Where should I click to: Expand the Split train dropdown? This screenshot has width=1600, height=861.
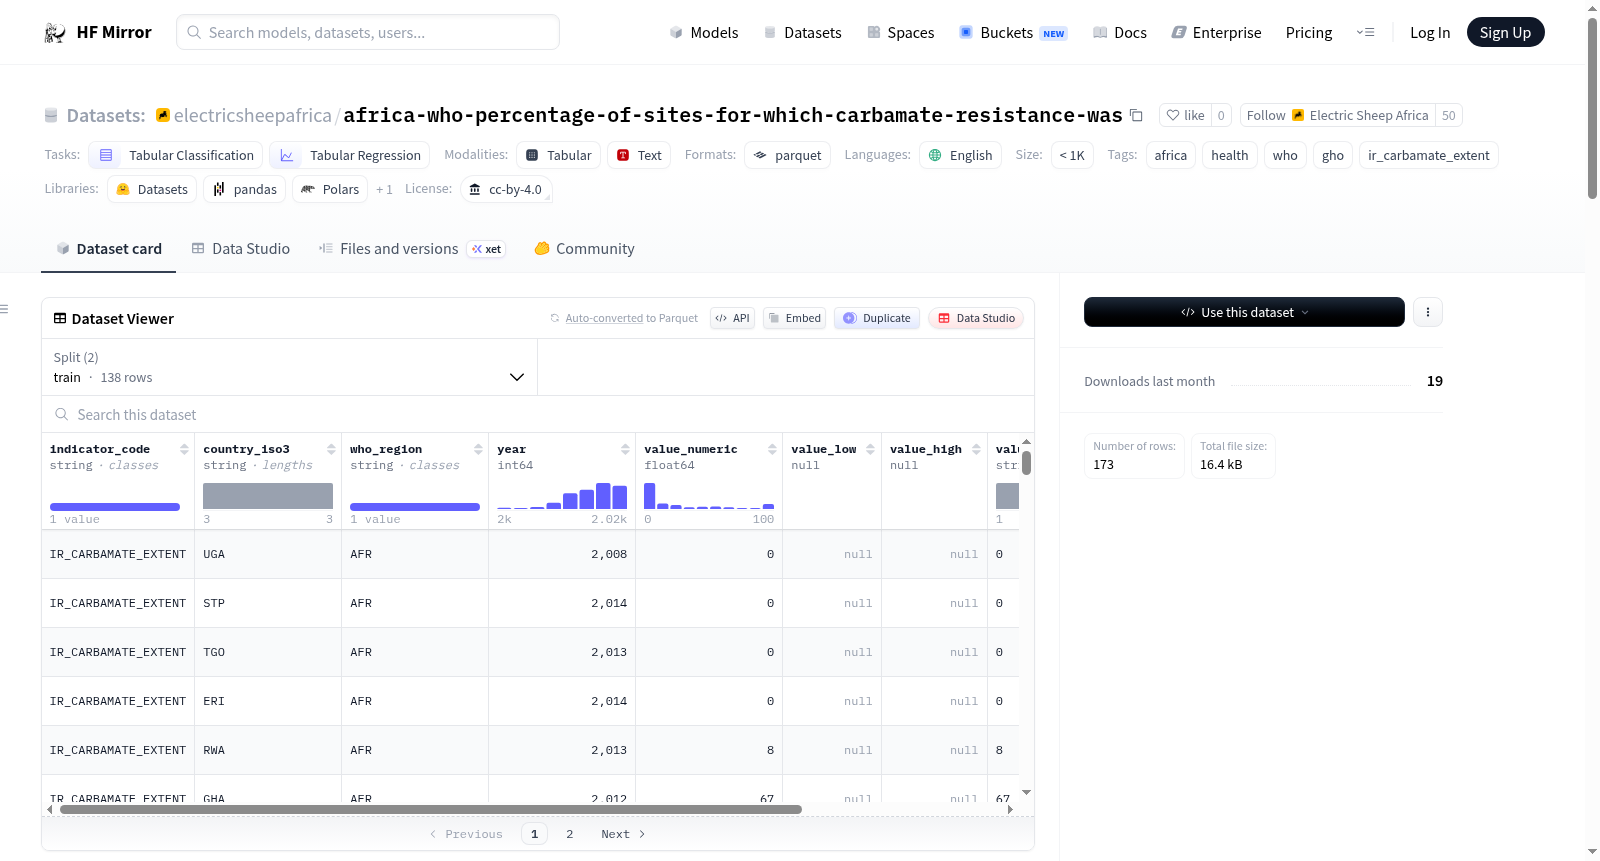point(289,367)
